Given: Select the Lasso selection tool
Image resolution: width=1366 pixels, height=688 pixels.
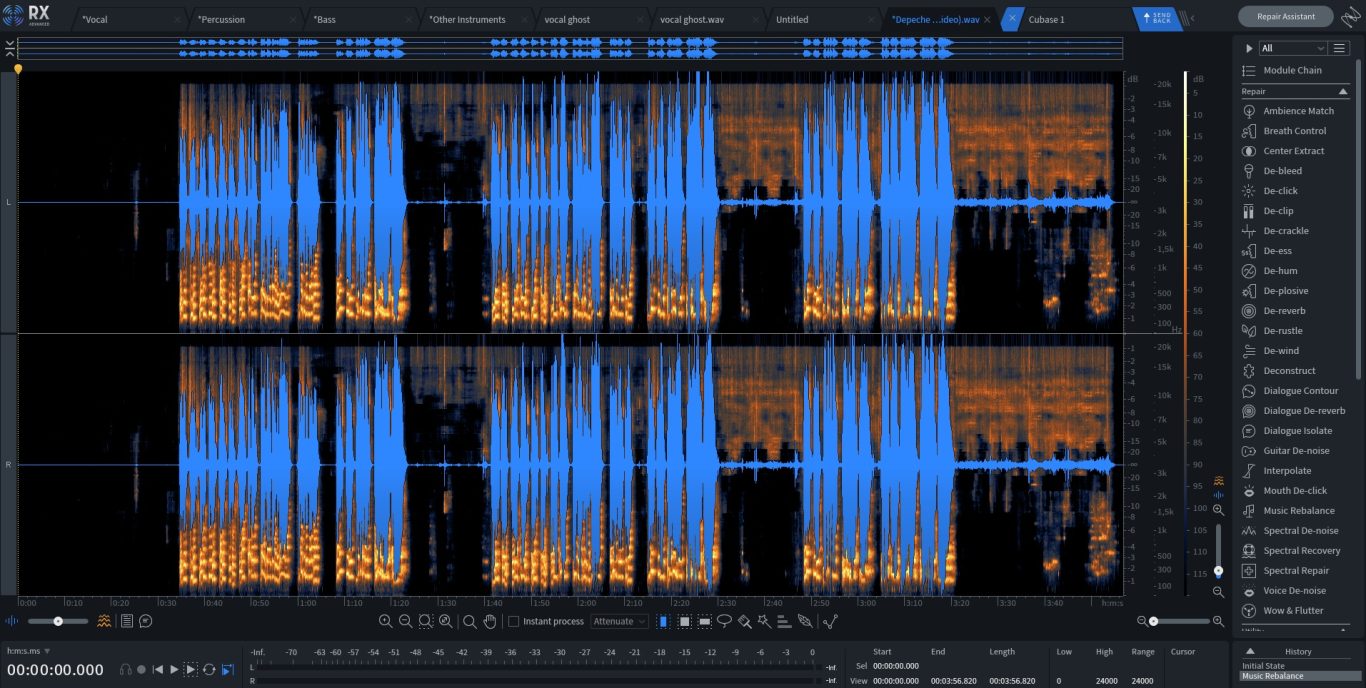Looking at the screenshot, I should coord(724,621).
